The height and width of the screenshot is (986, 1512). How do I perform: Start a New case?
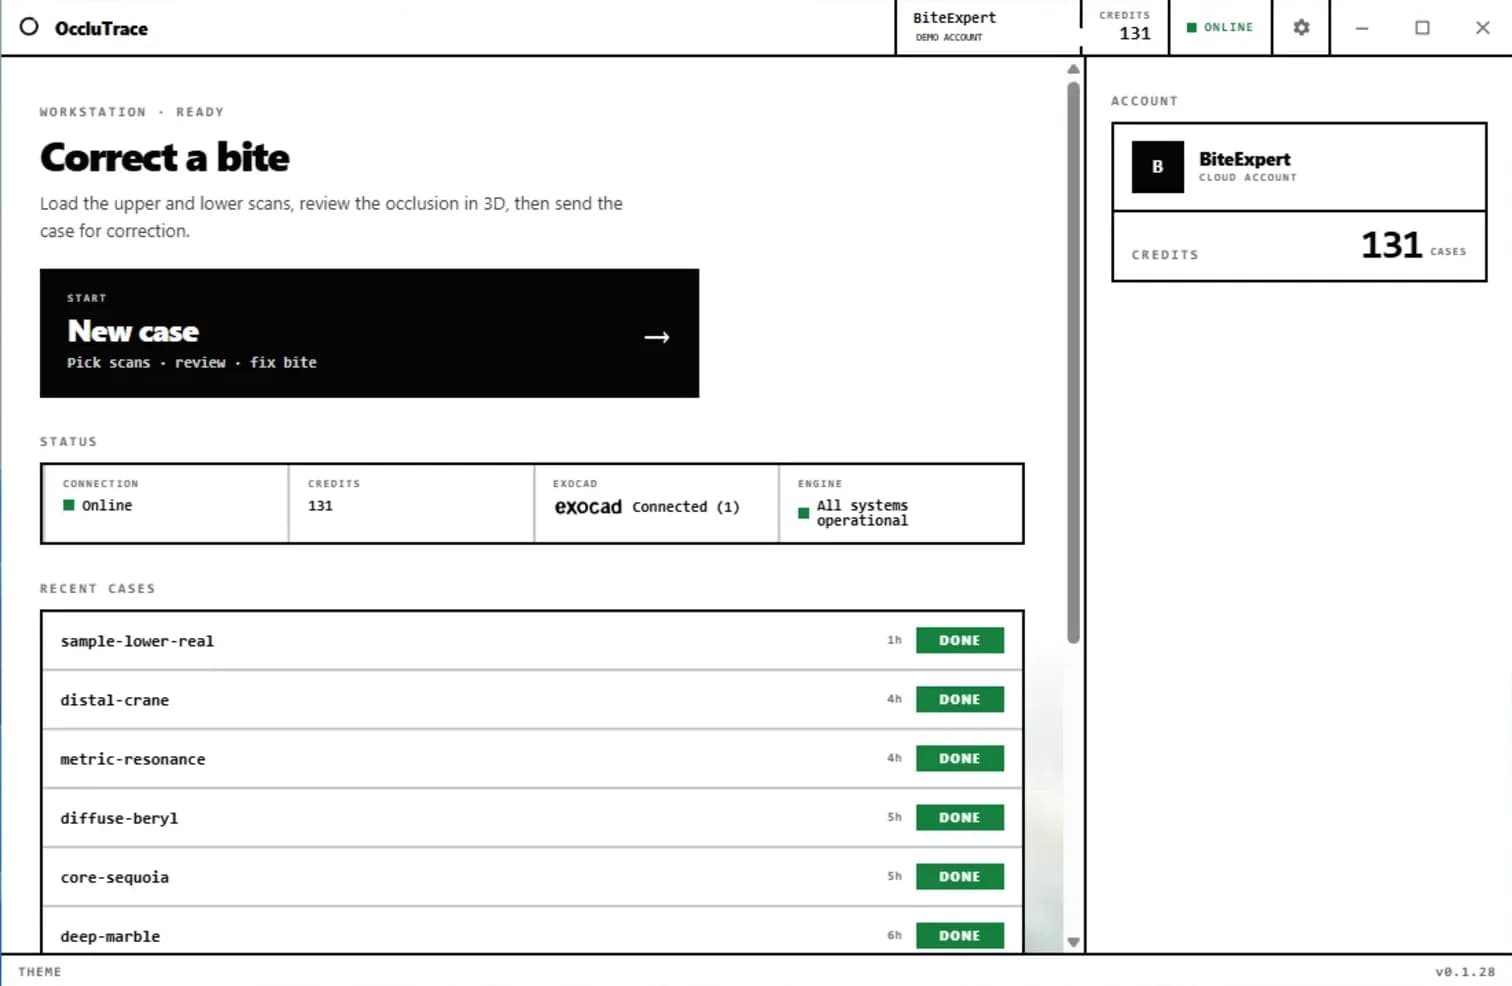pyautogui.click(x=369, y=333)
